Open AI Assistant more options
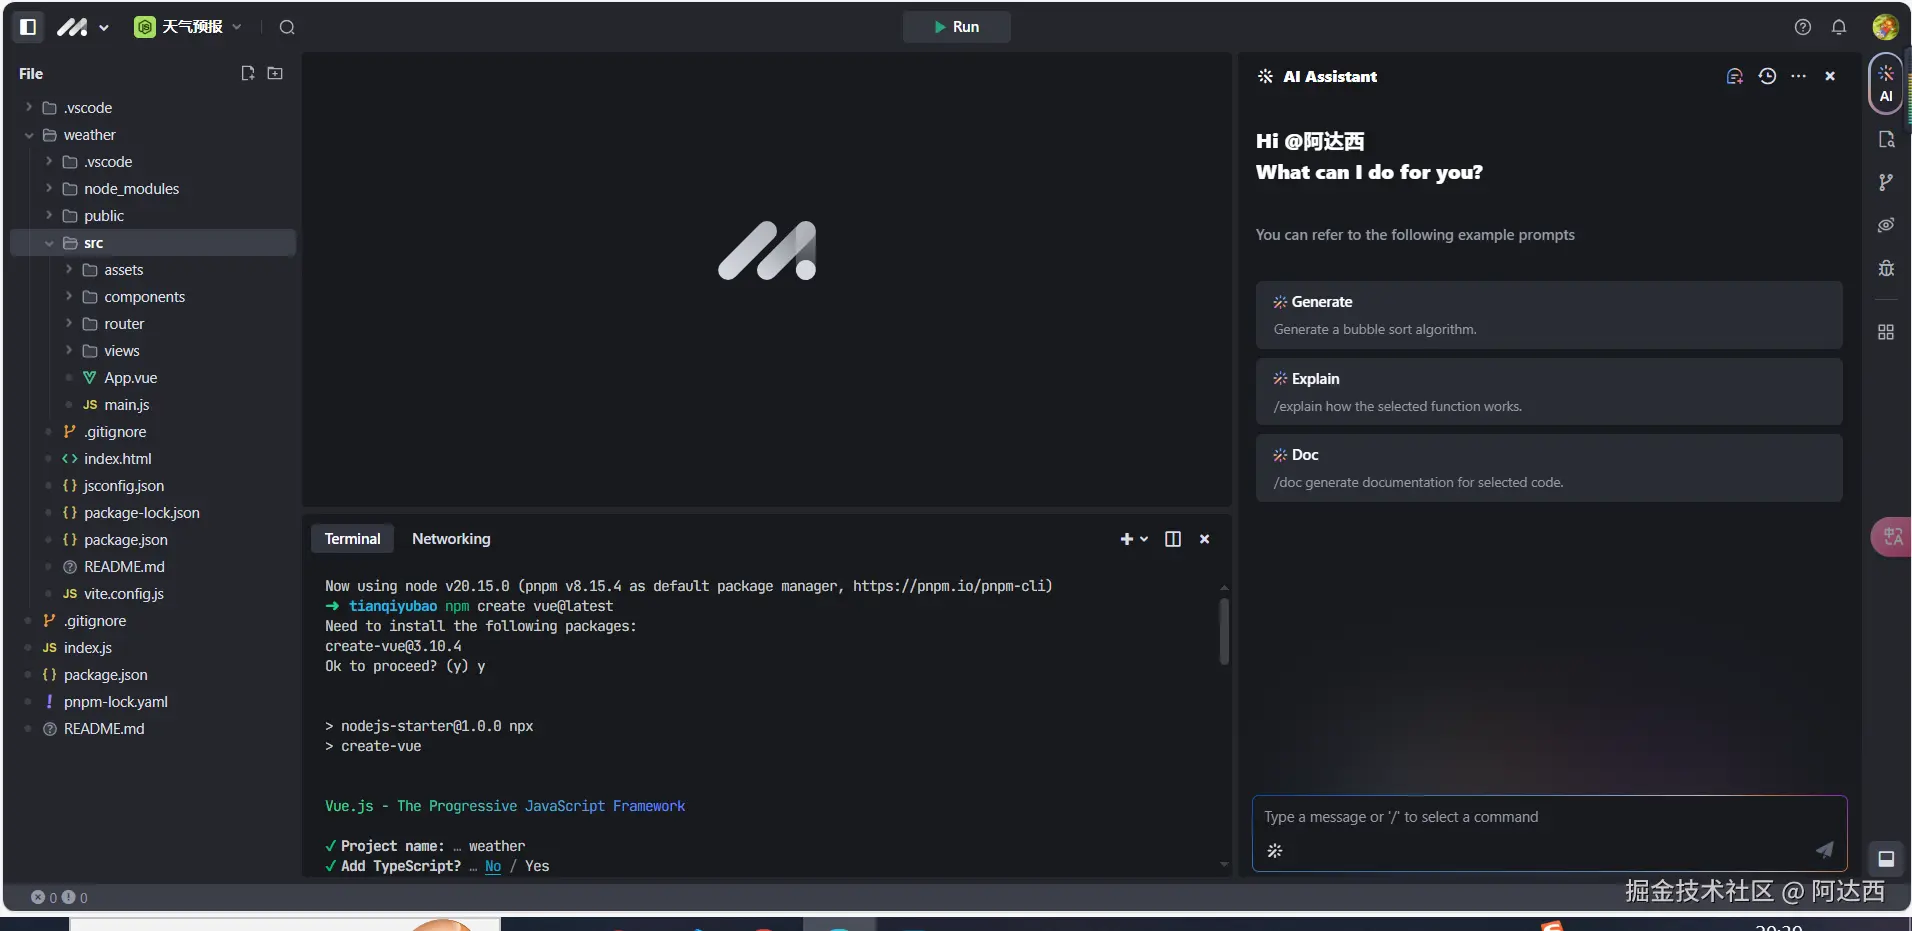1912x931 pixels. click(1799, 76)
